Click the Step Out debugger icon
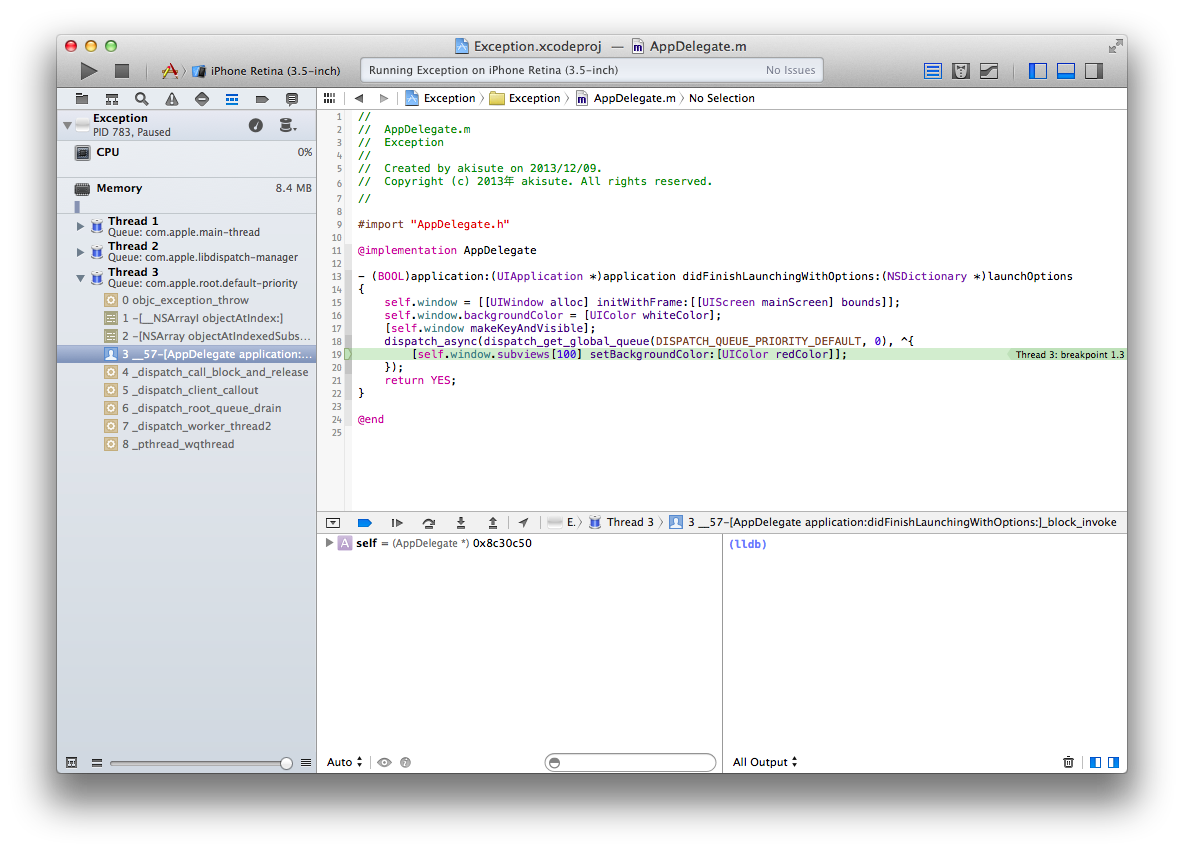 492,522
